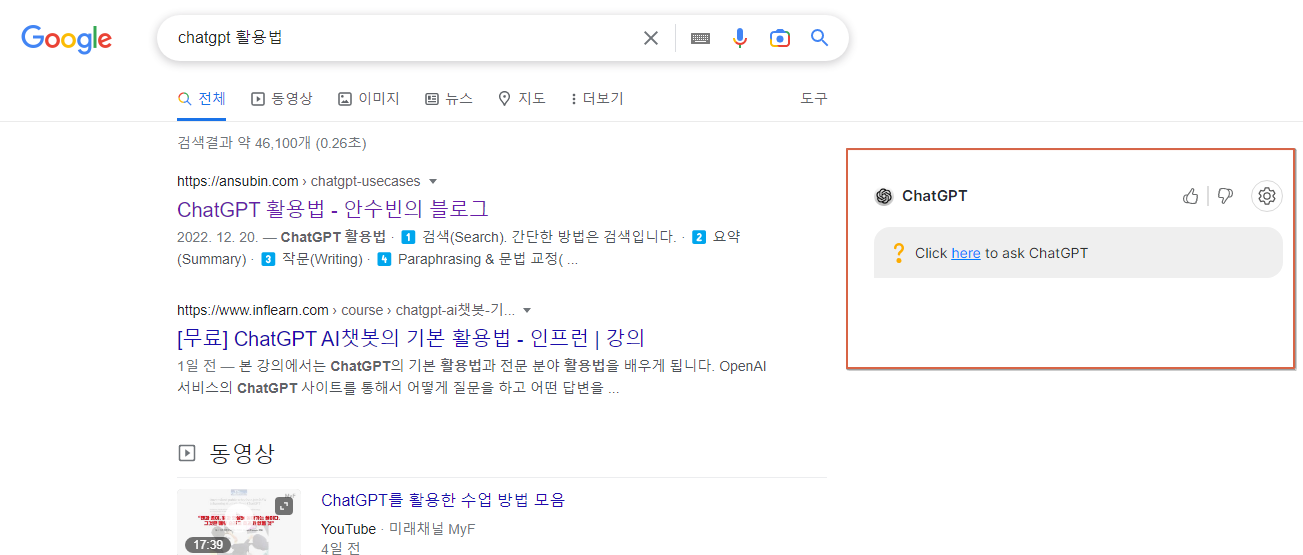This screenshot has width=1303, height=555.
Task: Open the on-screen keyboard input tool
Action: [x=700, y=38]
